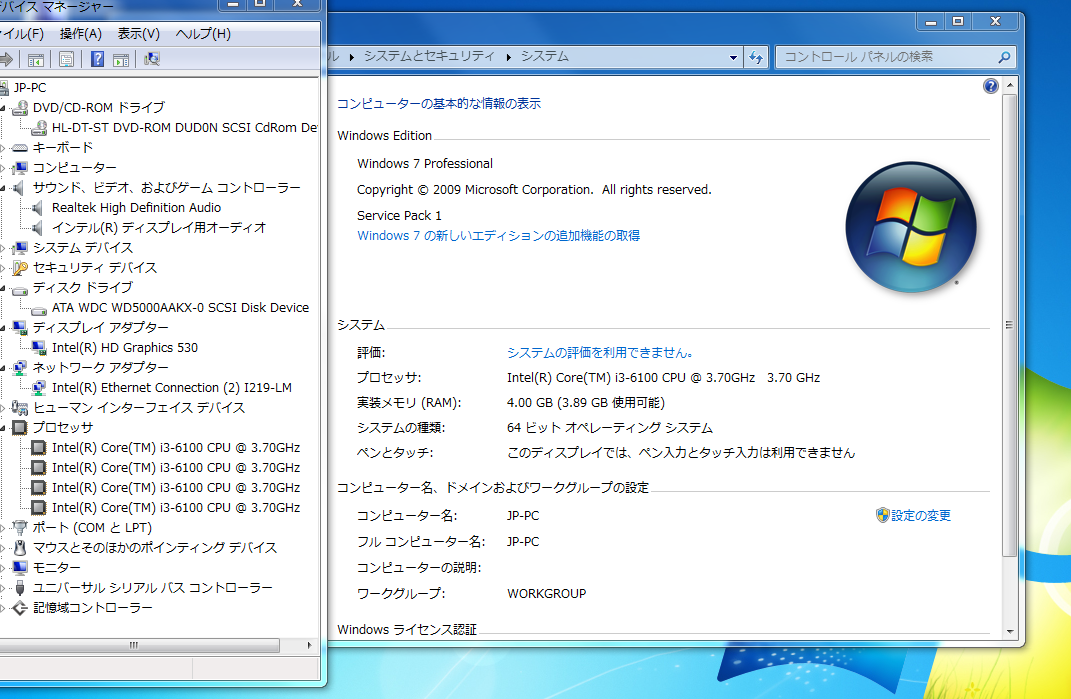This screenshot has width=1071, height=699.
Task: Click the プロセッサ chip category icon
Action: tap(20, 428)
